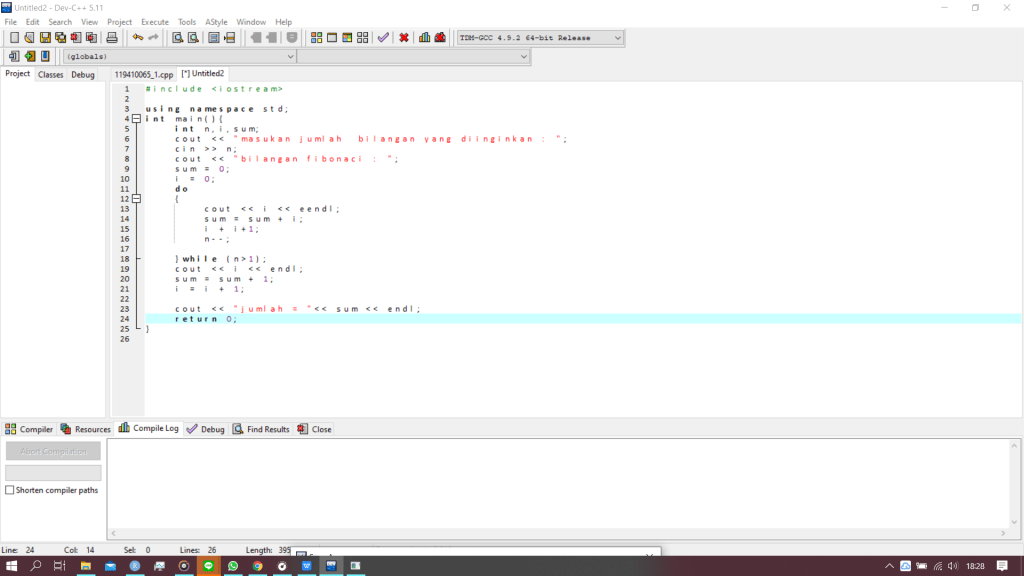Switch to the 119410065_1.cpp editor tab
The height and width of the screenshot is (576, 1024).
tap(143, 74)
